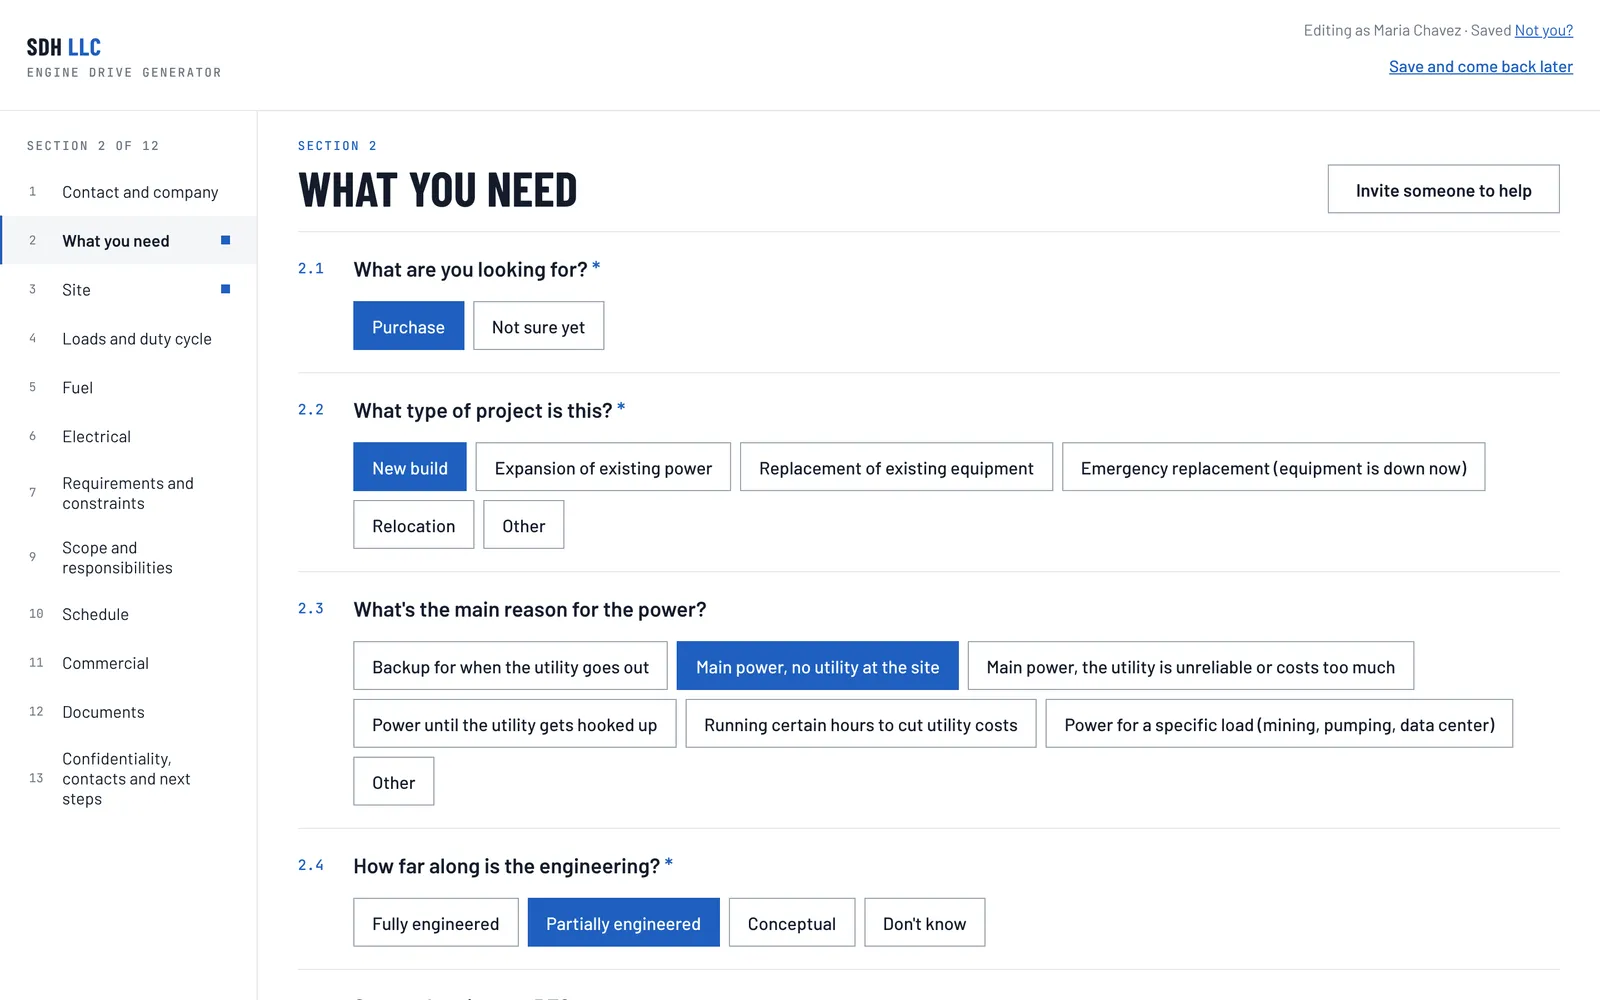The width and height of the screenshot is (1600, 1000).
Task: Open Scope and responsibilities section
Action: [x=129, y=558]
